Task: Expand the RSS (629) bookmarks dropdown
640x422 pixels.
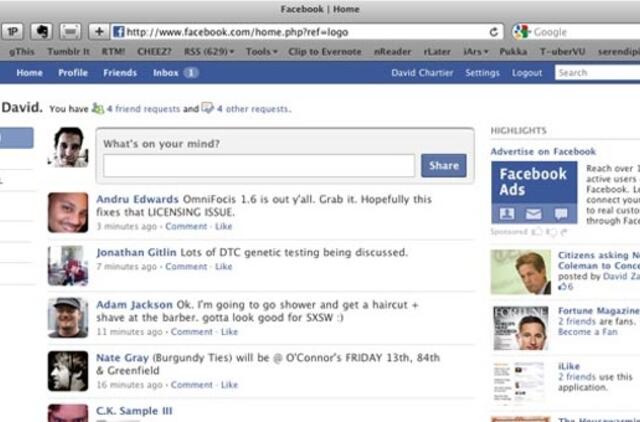Action: click(x=207, y=51)
